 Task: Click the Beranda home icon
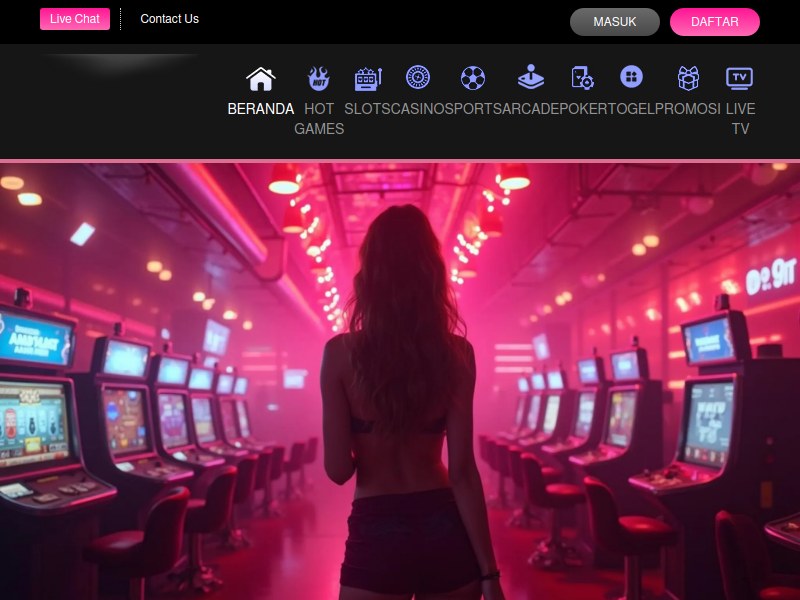click(x=261, y=78)
